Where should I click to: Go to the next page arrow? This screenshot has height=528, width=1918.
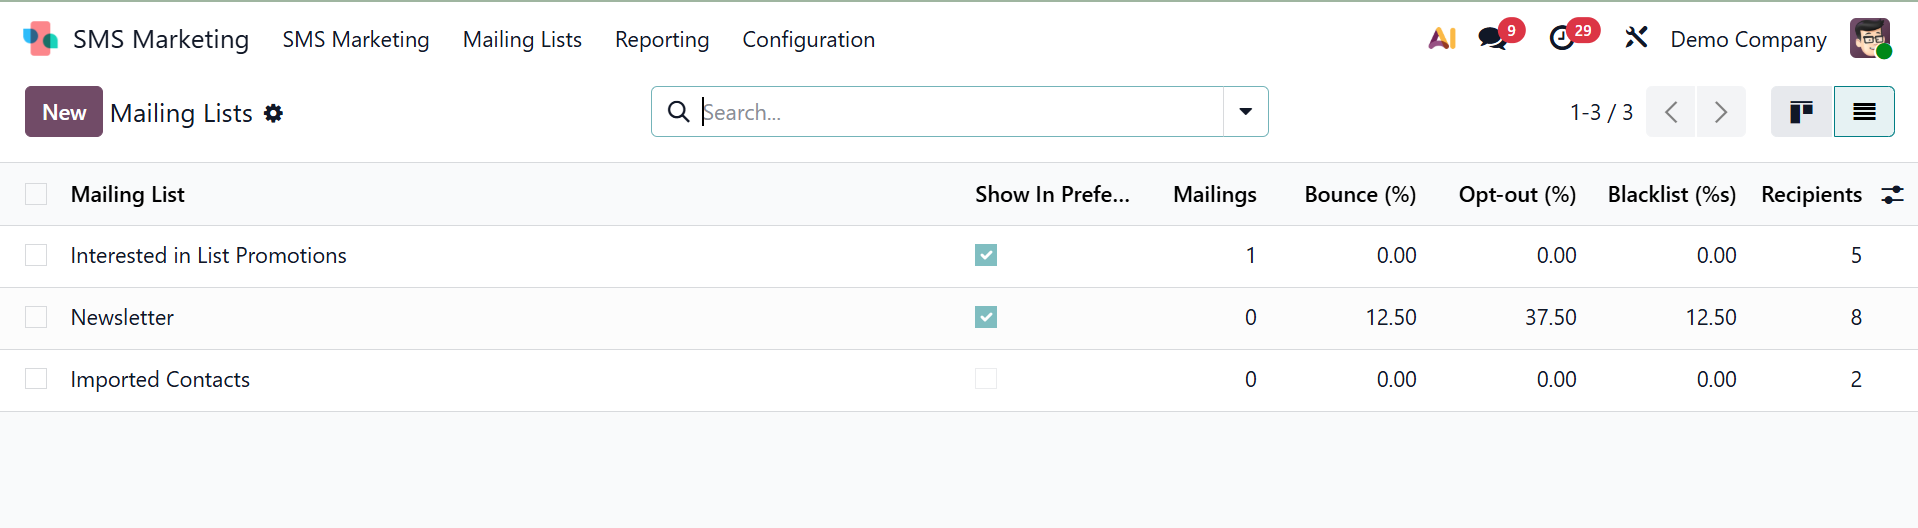(x=1720, y=112)
